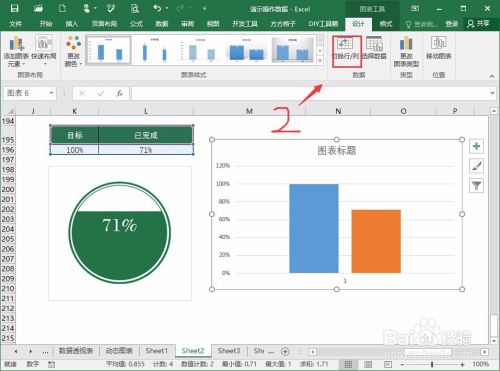This screenshot has width=500, height=371.
Task: Click the 切换行/列 (Switch Row/Column) button
Action: coord(346,49)
